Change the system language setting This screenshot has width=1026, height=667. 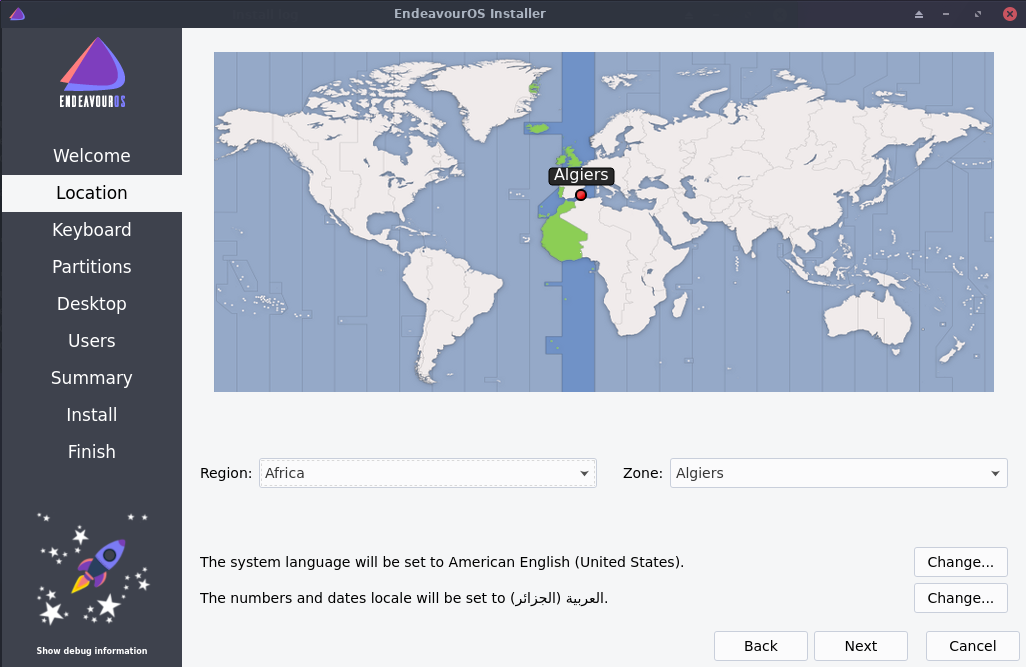click(960, 562)
